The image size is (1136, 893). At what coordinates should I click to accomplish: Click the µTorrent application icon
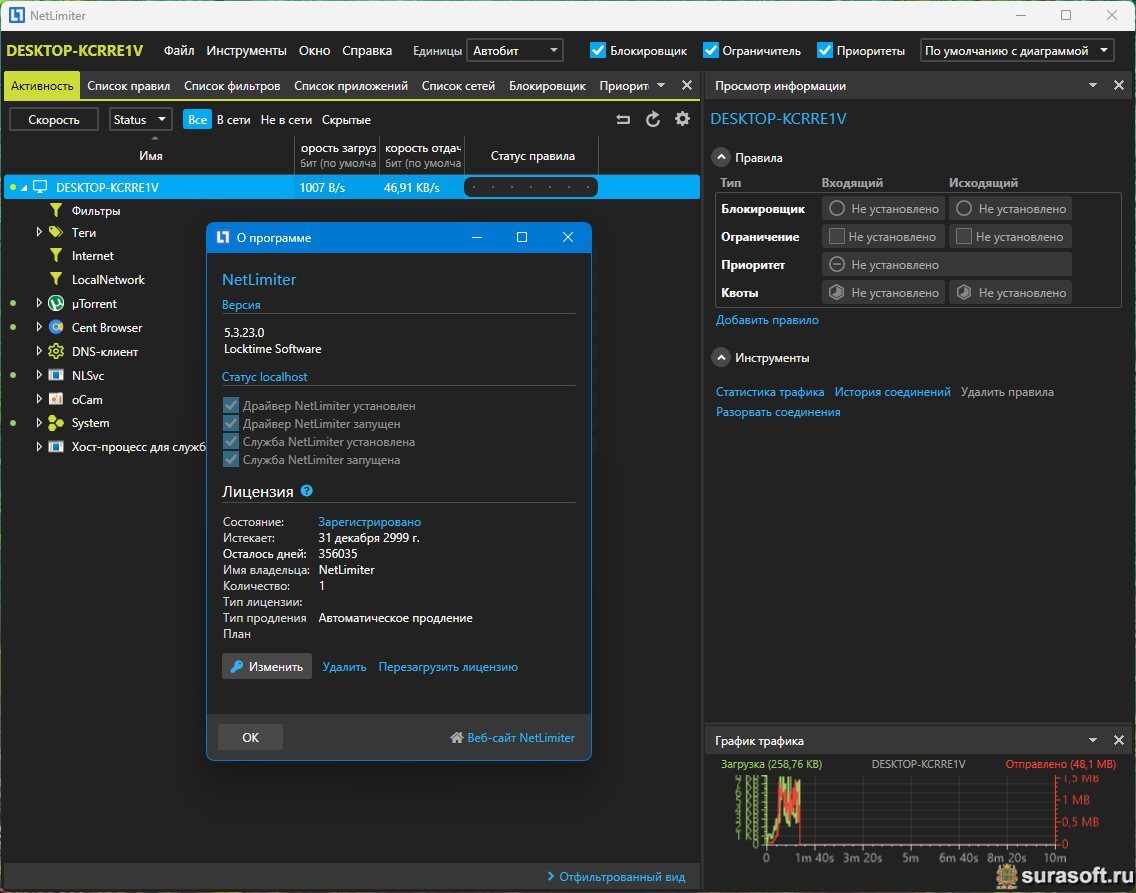click(56, 303)
